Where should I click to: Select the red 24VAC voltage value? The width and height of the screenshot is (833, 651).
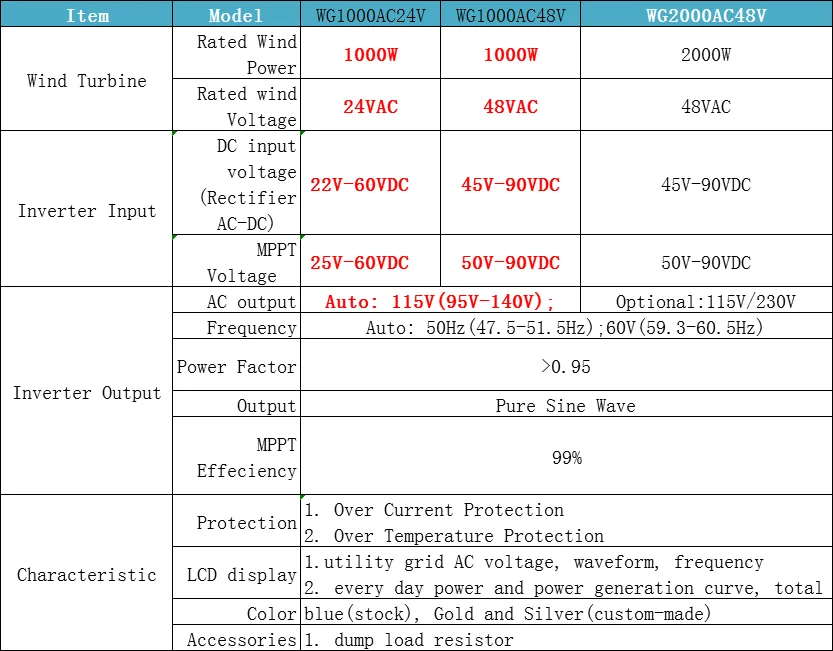click(x=370, y=107)
